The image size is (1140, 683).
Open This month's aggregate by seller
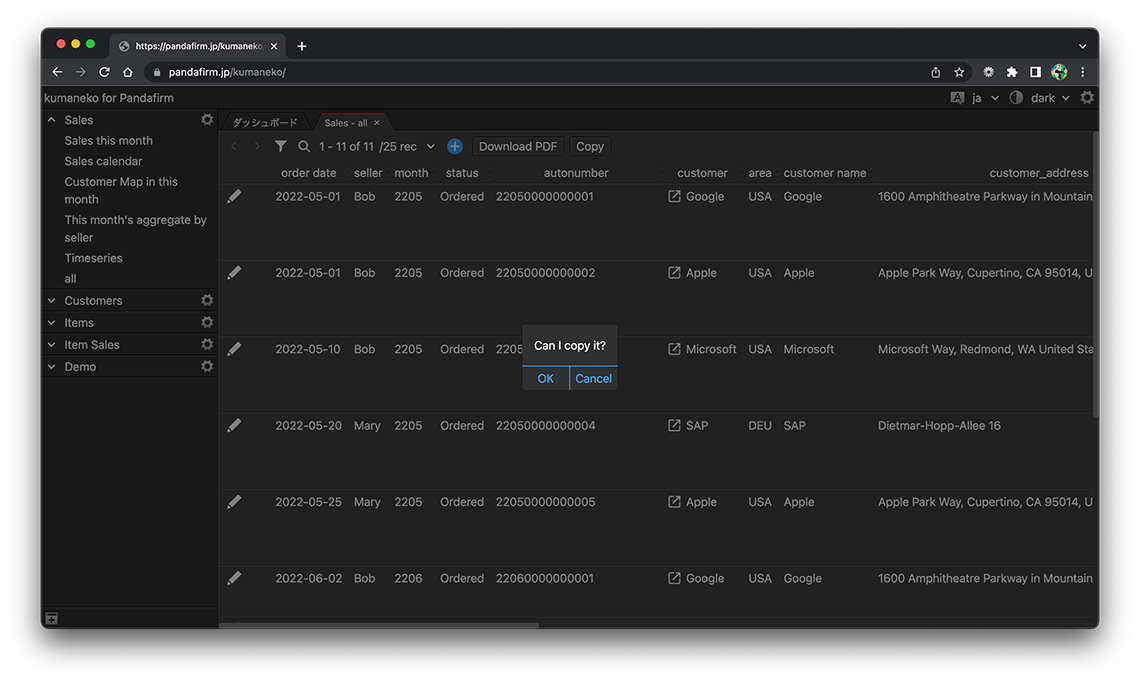pos(135,228)
